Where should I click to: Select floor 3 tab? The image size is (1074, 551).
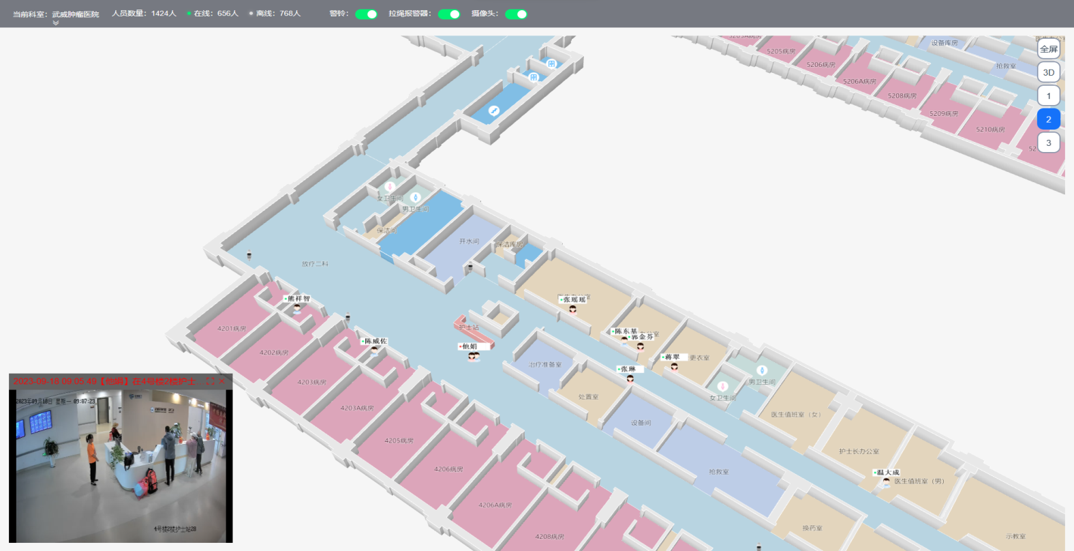point(1048,143)
